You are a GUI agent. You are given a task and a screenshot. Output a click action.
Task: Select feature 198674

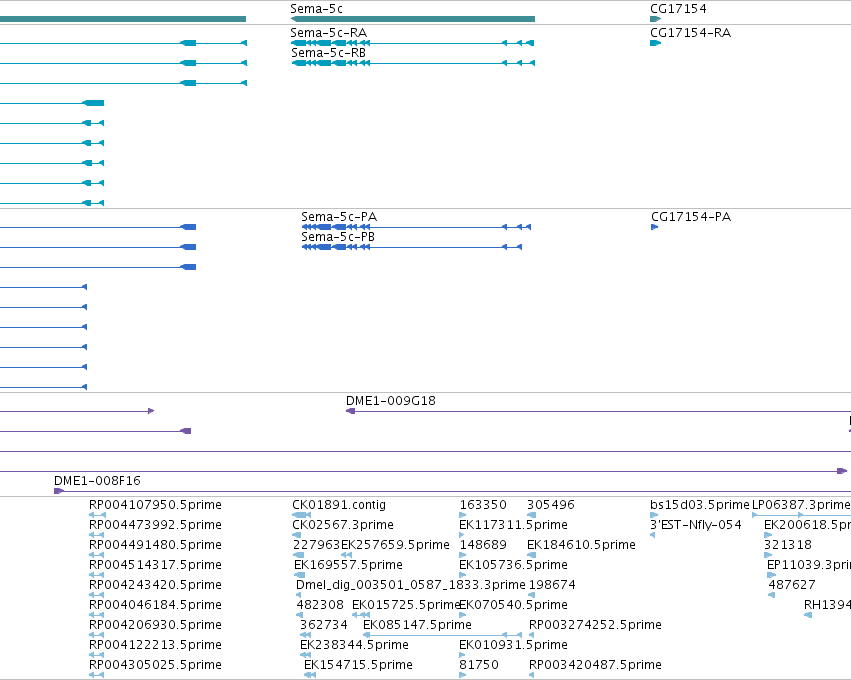pos(552,584)
